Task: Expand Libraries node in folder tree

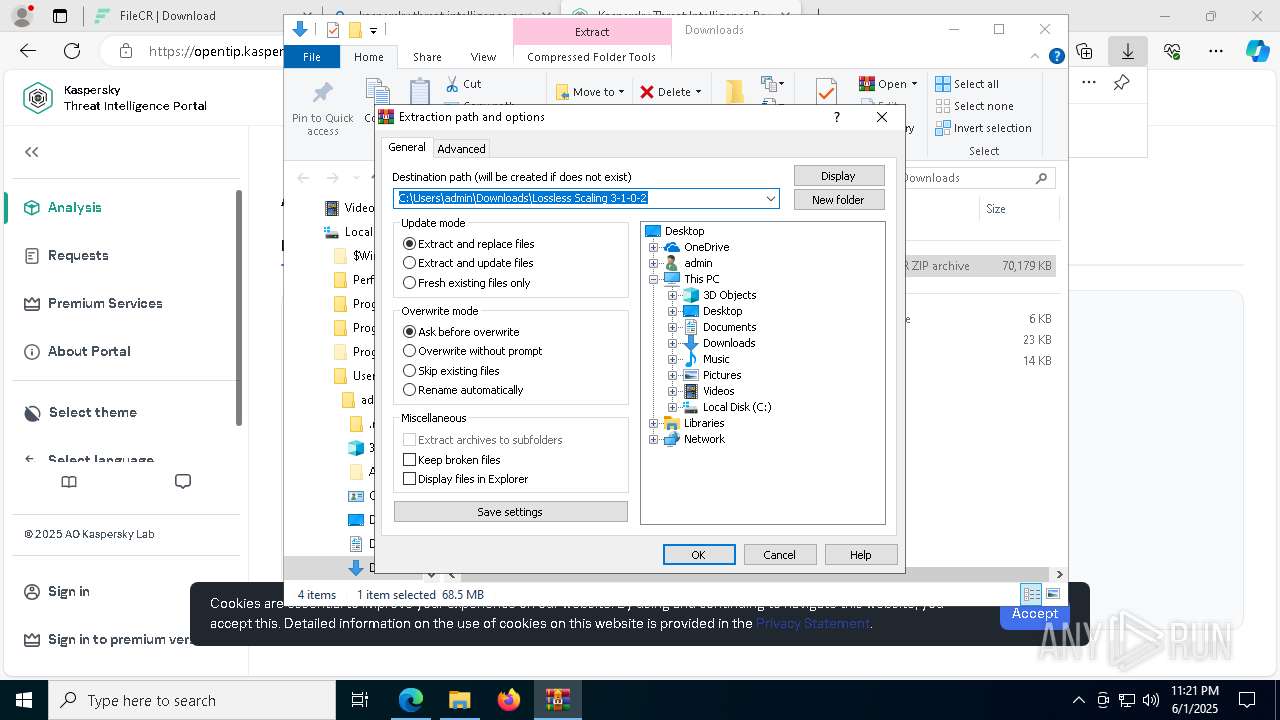Action: (x=654, y=423)
